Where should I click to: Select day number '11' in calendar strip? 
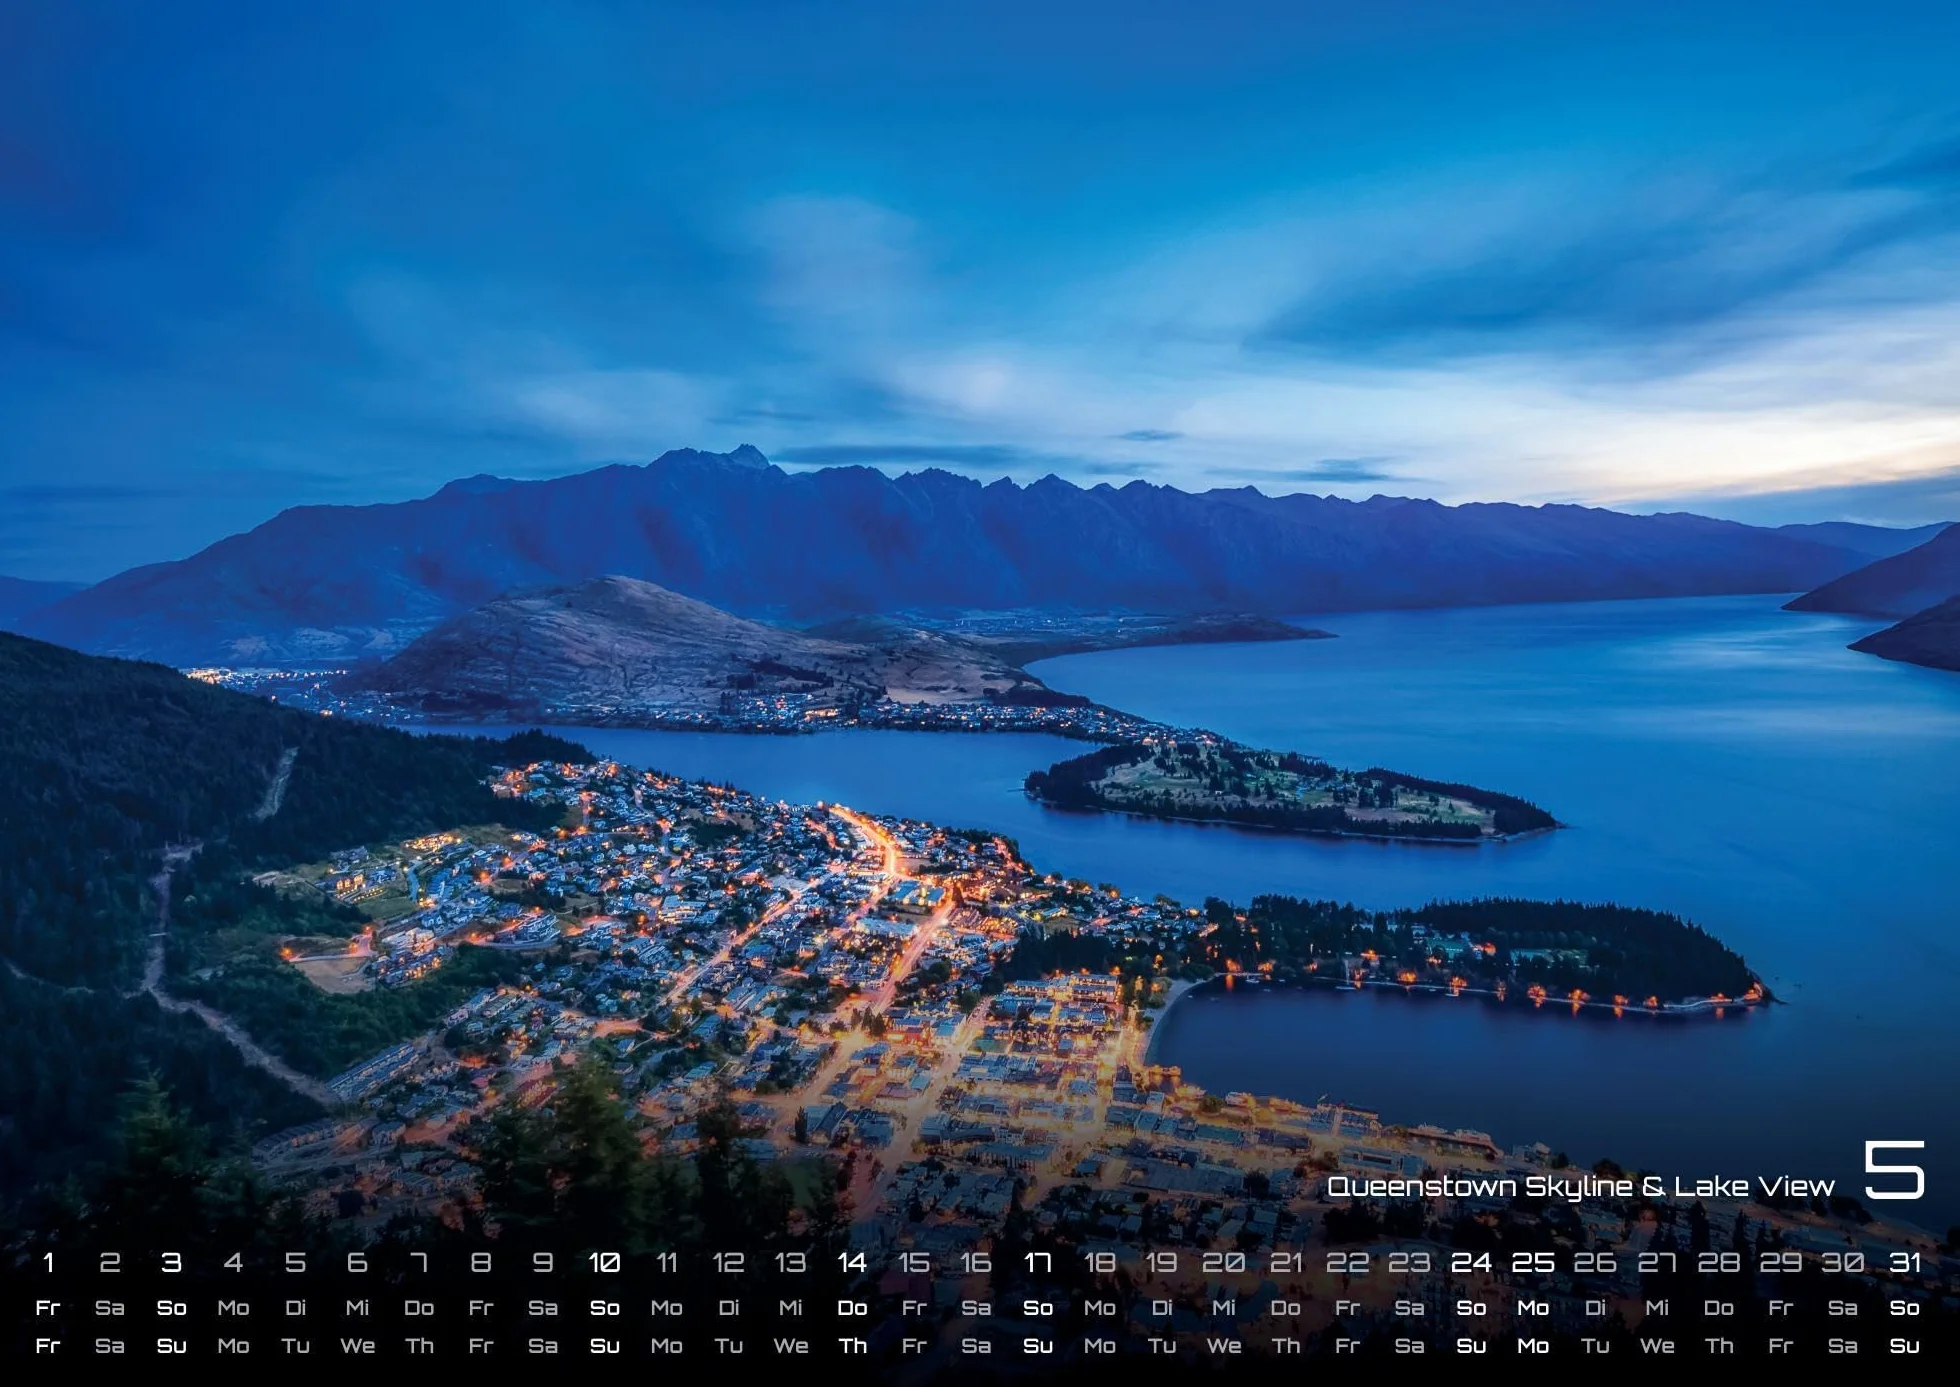[667, 1263]
